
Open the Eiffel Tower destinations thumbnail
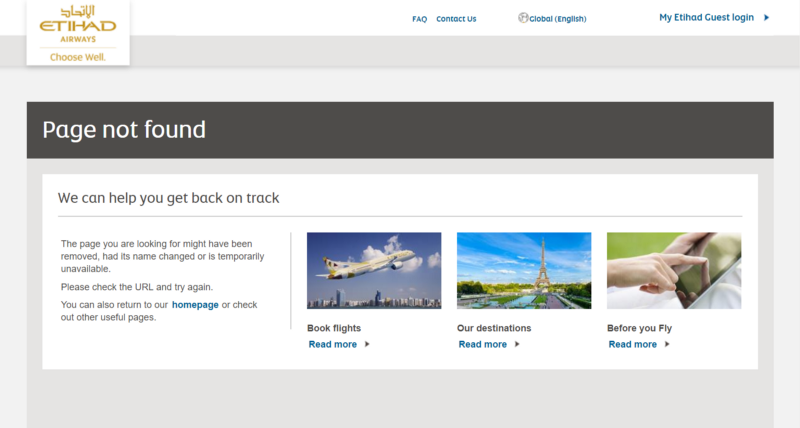(524, 270)
